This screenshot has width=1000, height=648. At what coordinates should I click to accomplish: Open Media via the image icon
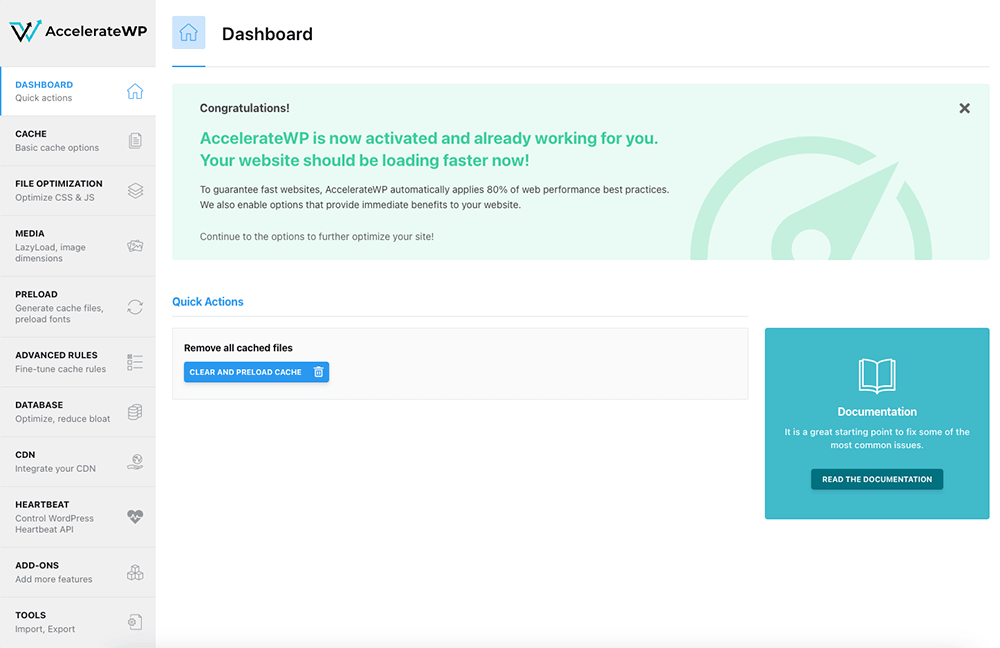136,246
